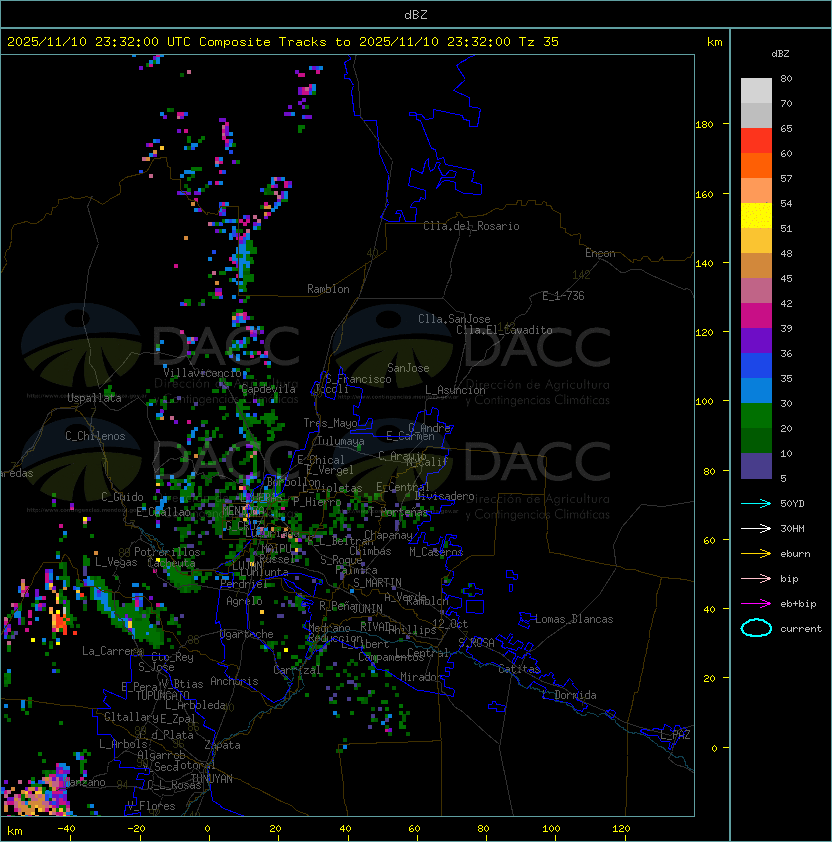Click the '180' tick on the vertical axis

(704, 125)
